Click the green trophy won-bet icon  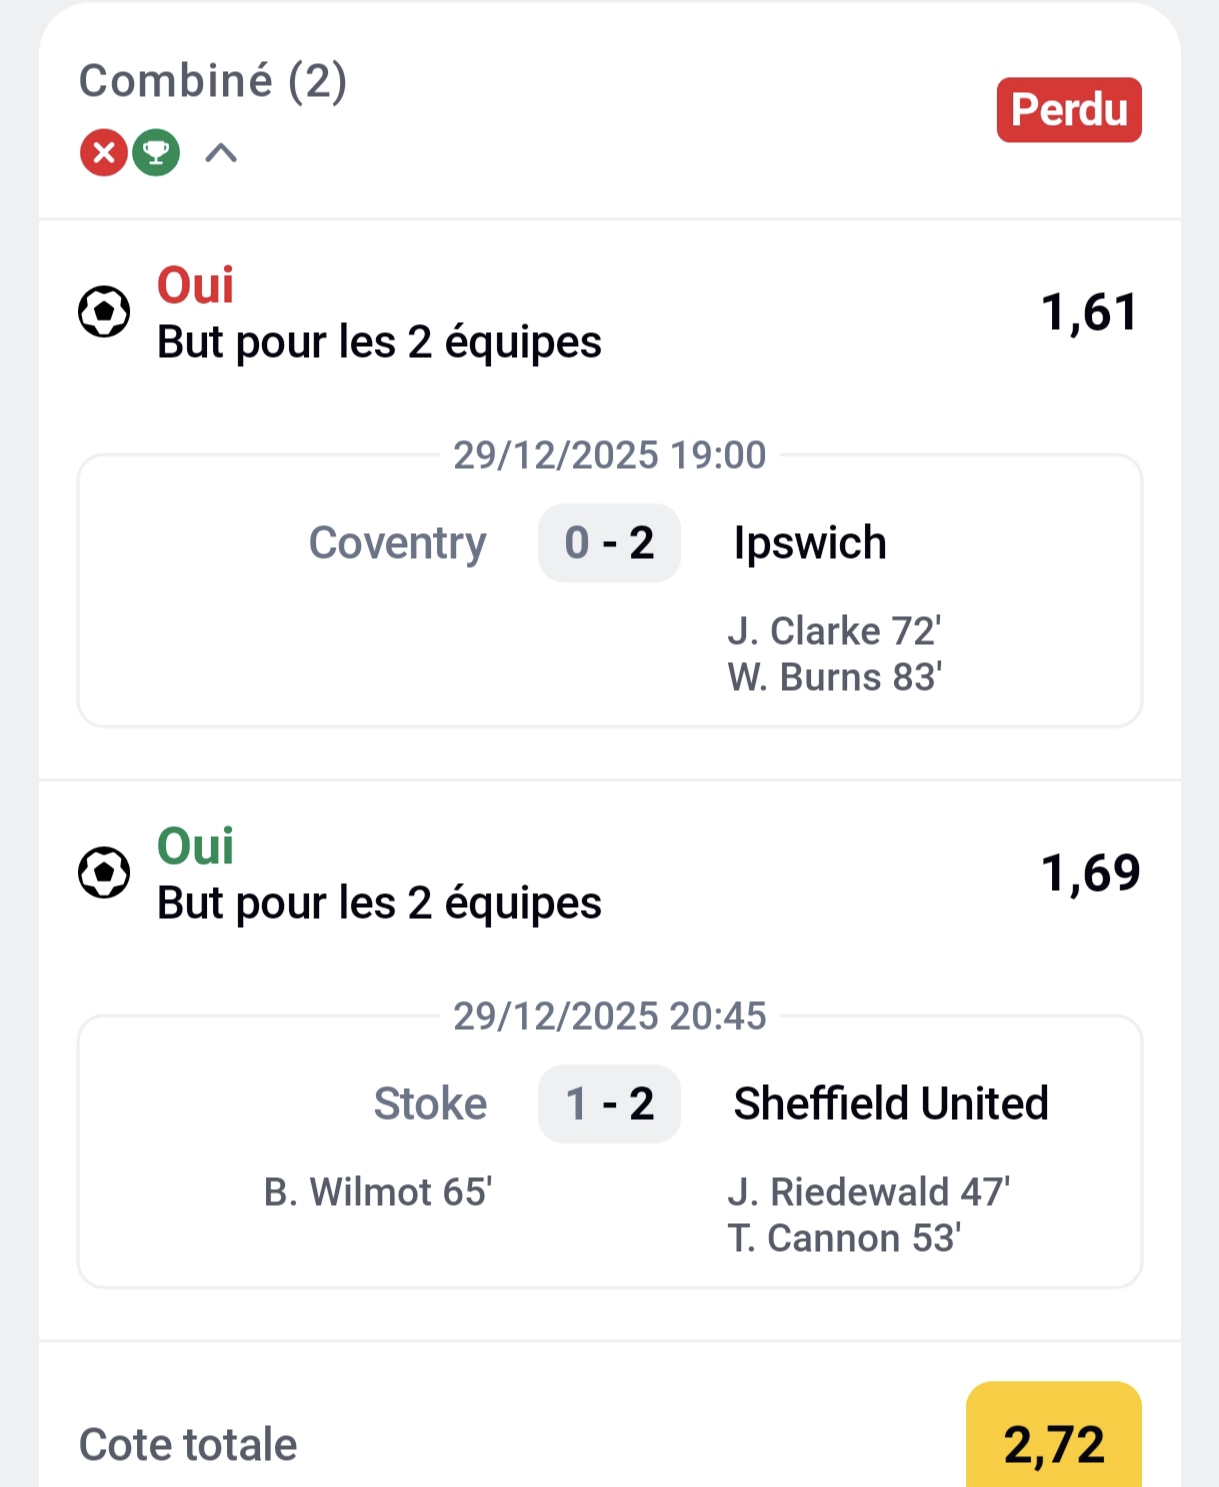click(x=156, y=153)
